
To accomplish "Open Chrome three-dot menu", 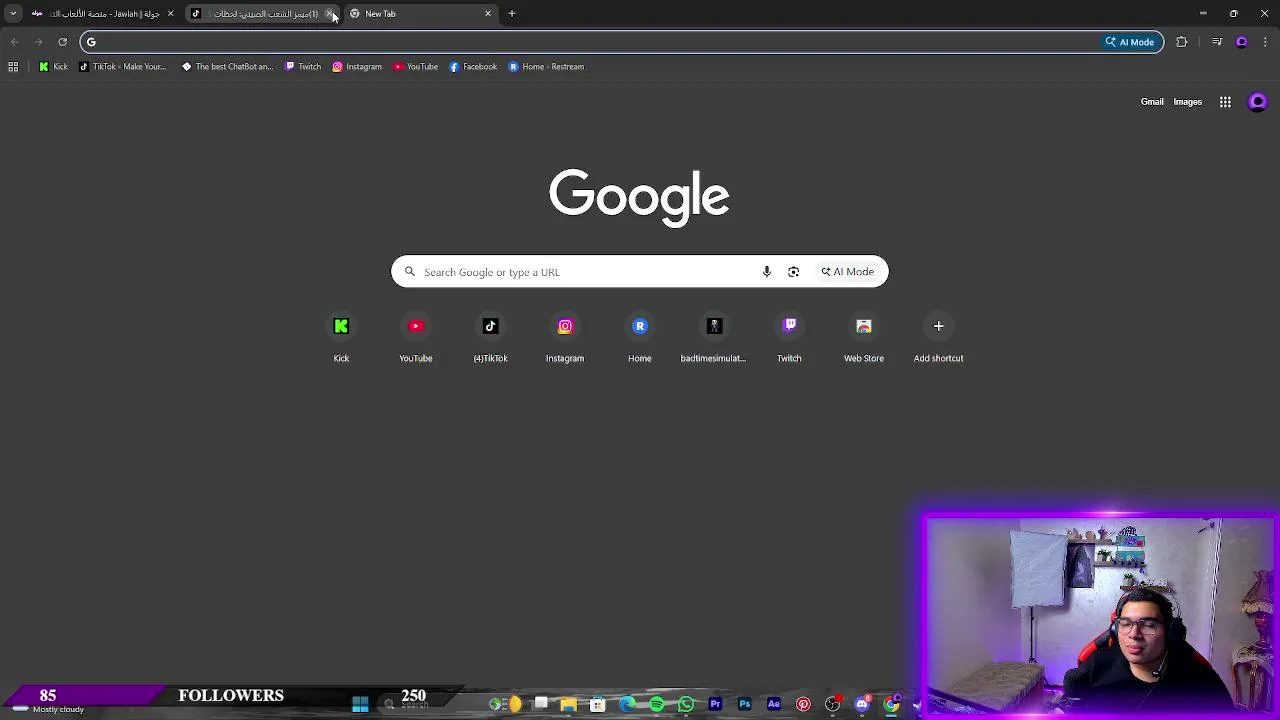I will pyautogui.click(x=1265, y=42).
